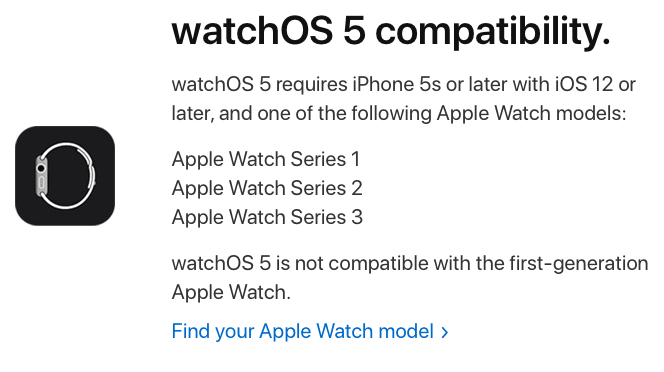Click the watchOS 5 compatibility heading
664x372 pixels.
(391, 31)
